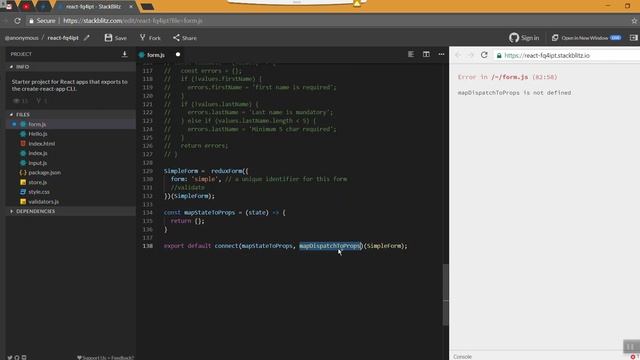640x360 pixels.
Task: Switch to the pinned YouTube tab
Action: click(26, 7)
